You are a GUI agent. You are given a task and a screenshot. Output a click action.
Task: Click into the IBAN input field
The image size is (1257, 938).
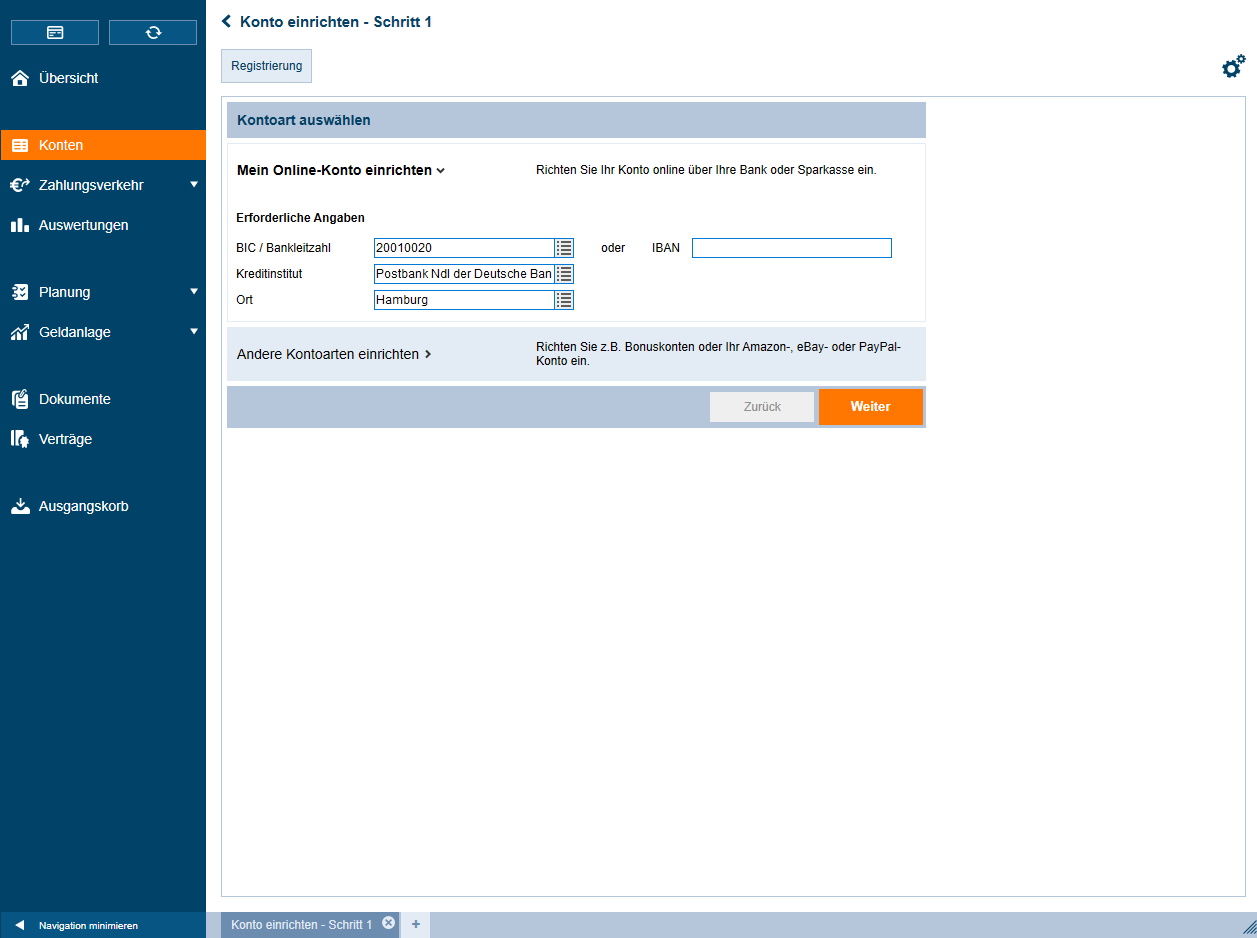pyautogui.click(x=792, y=248)
